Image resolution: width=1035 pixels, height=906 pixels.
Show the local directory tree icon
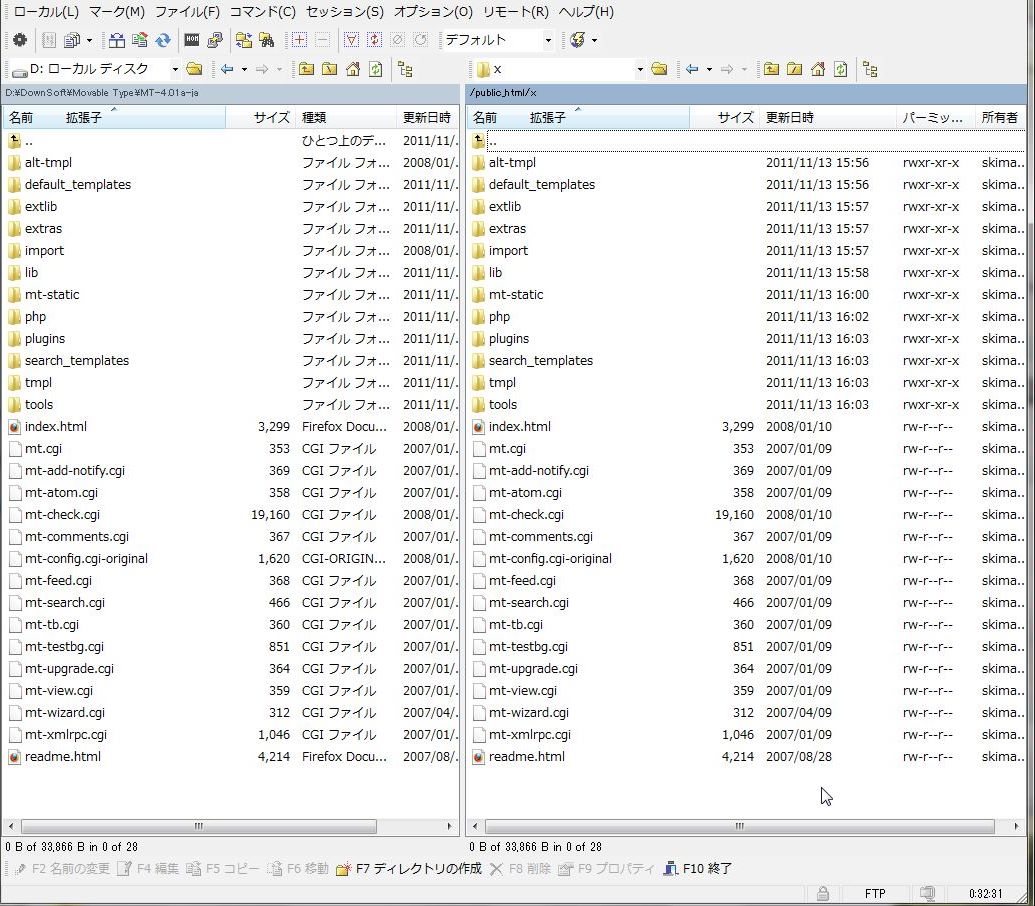pyautogui.click(x=405, y=69)
